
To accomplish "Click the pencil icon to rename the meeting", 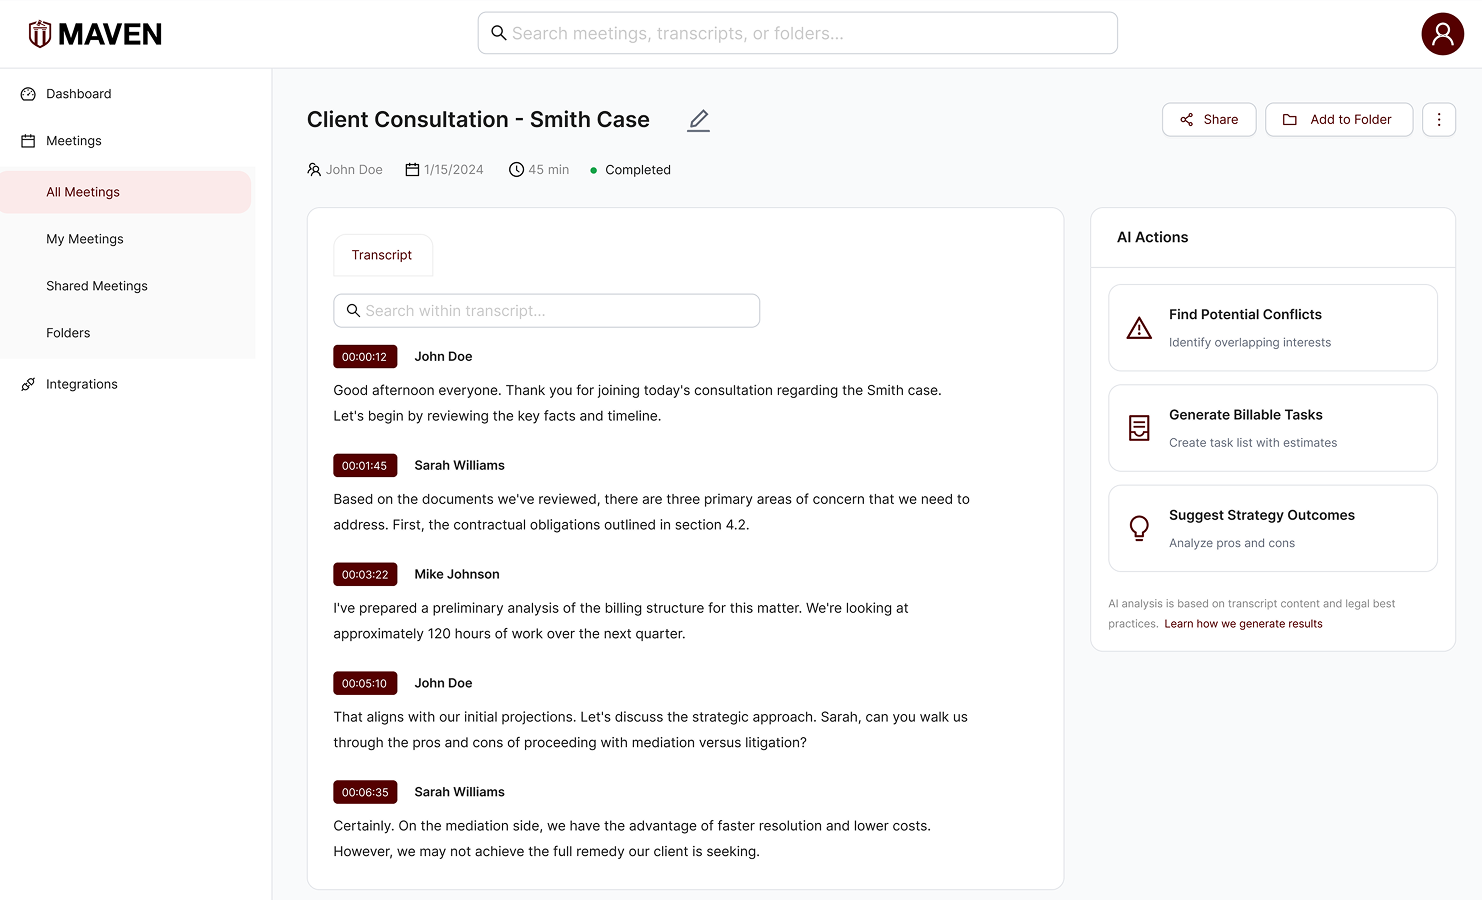I will click(698, 120).
